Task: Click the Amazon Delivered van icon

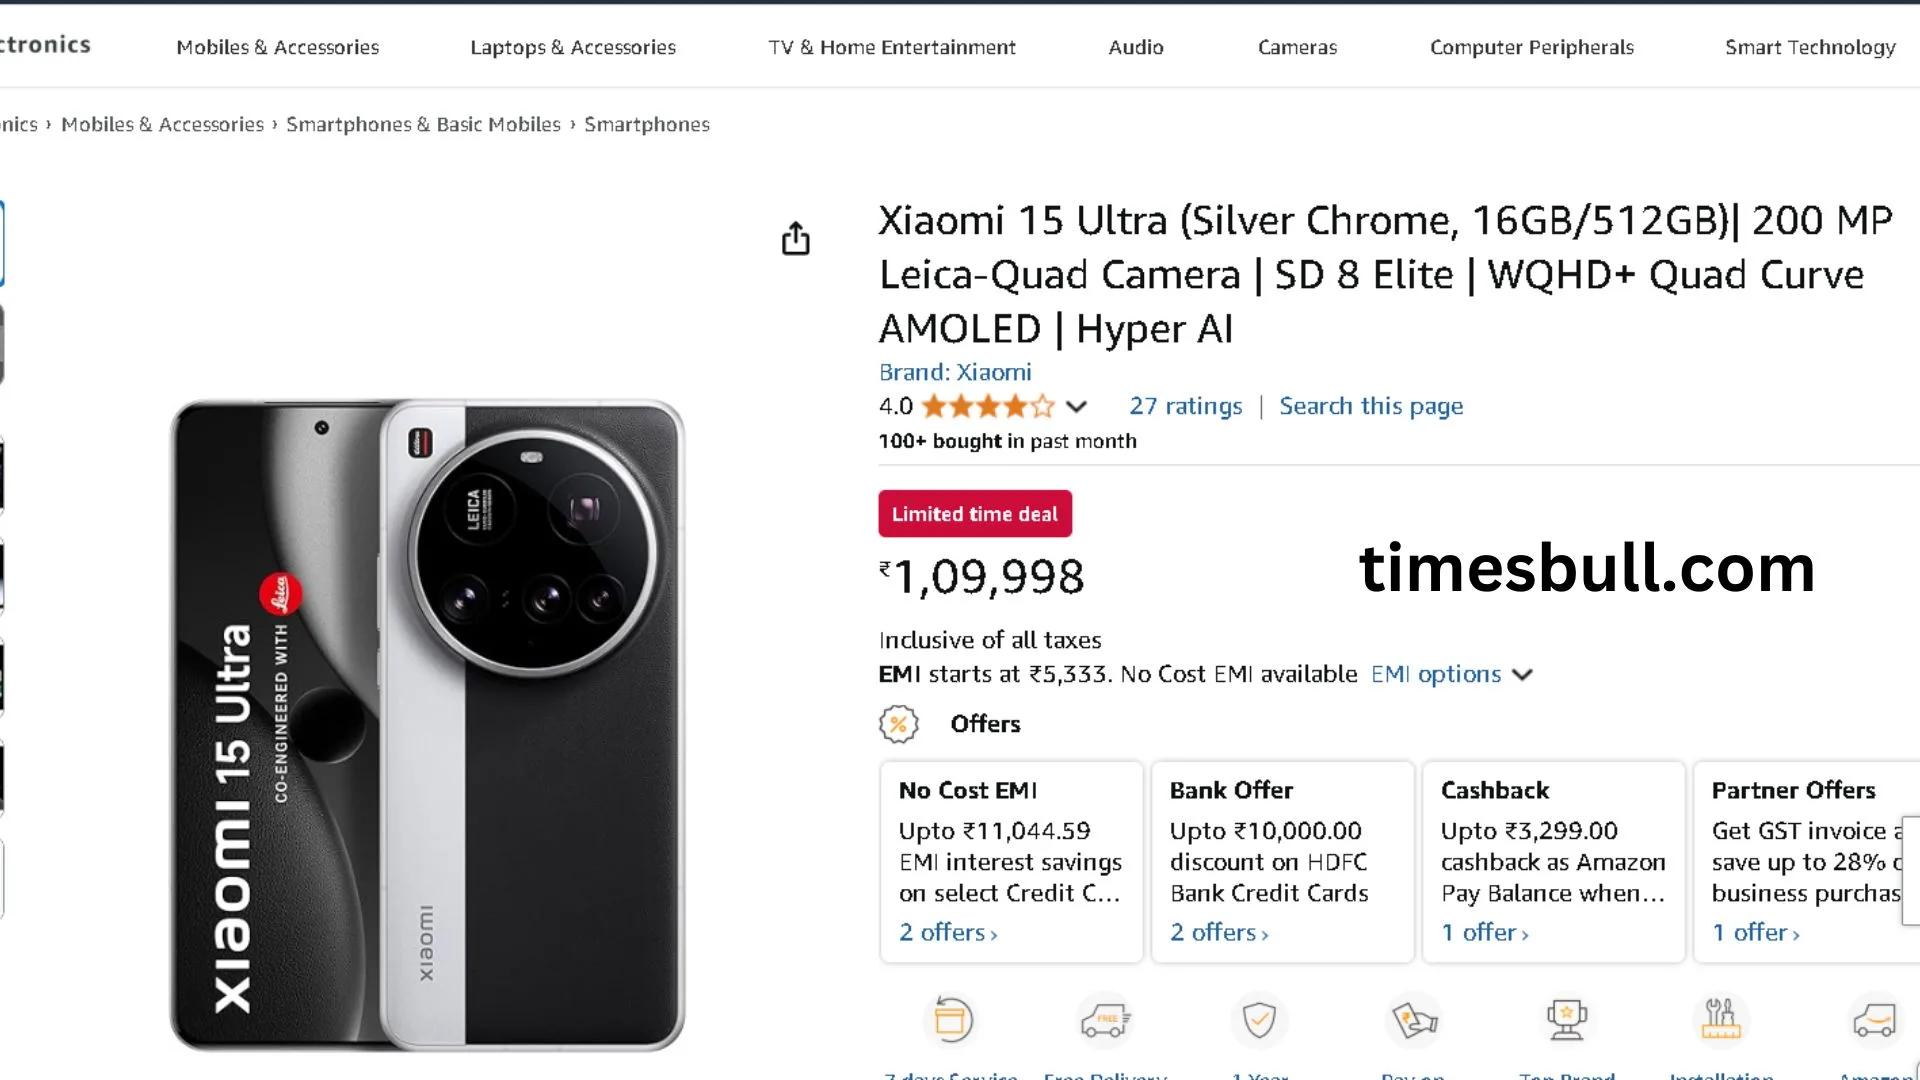Action: (1874, 1020)
